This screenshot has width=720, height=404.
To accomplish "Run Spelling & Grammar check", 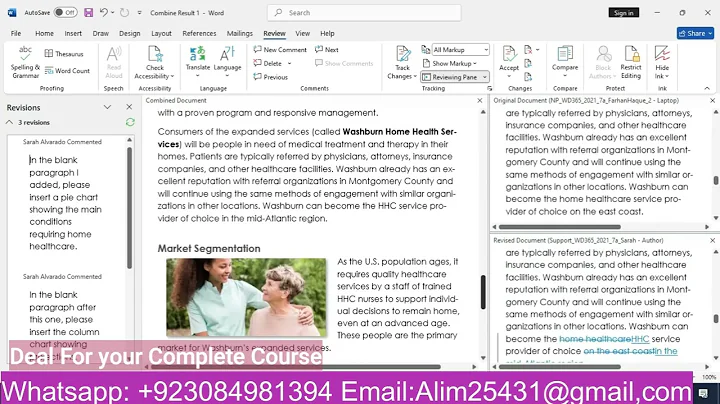I will 25,62.
